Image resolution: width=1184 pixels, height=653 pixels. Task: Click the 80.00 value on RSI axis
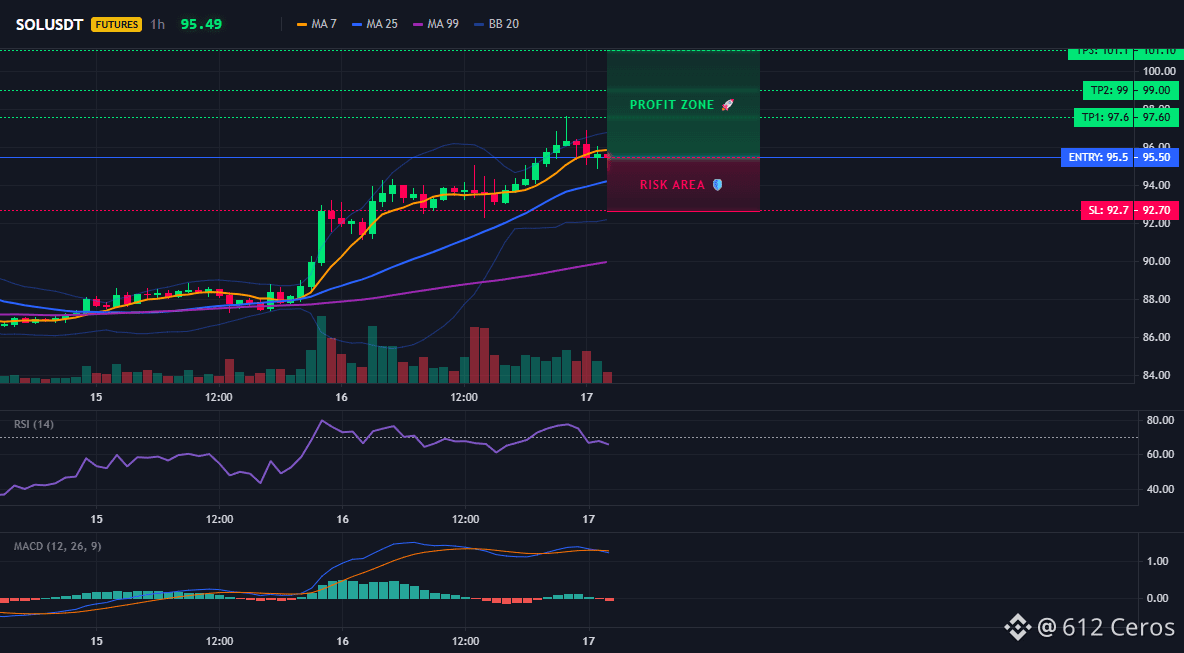1159,420
